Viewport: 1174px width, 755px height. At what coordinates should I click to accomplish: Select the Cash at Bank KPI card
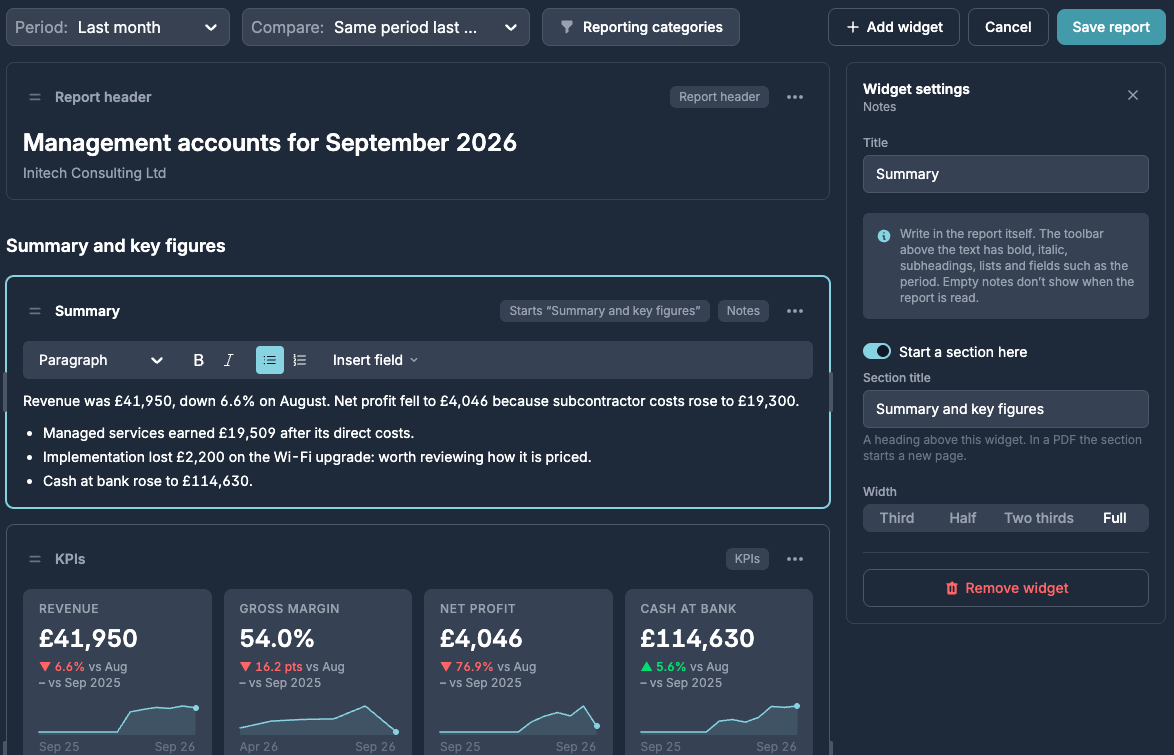pyautogui.click(x=719, y=672)
